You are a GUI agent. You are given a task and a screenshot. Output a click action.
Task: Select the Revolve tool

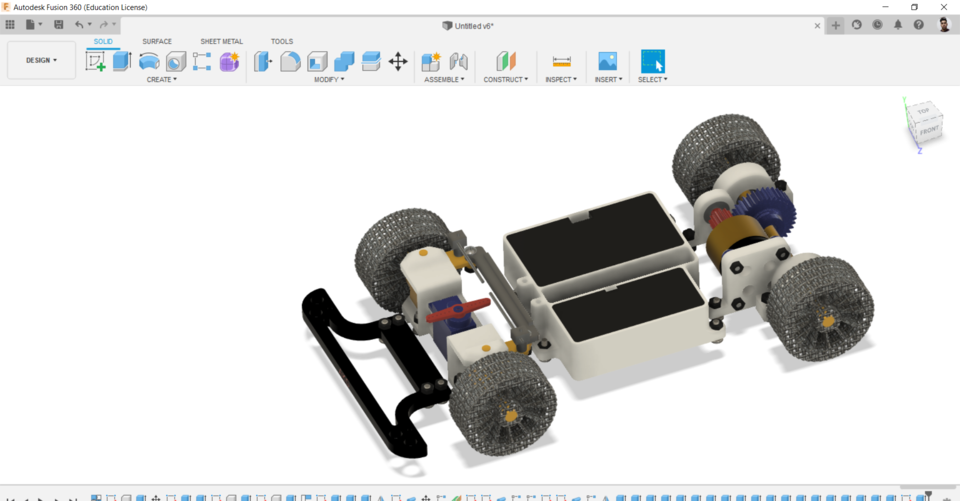[x=149, y=61]
